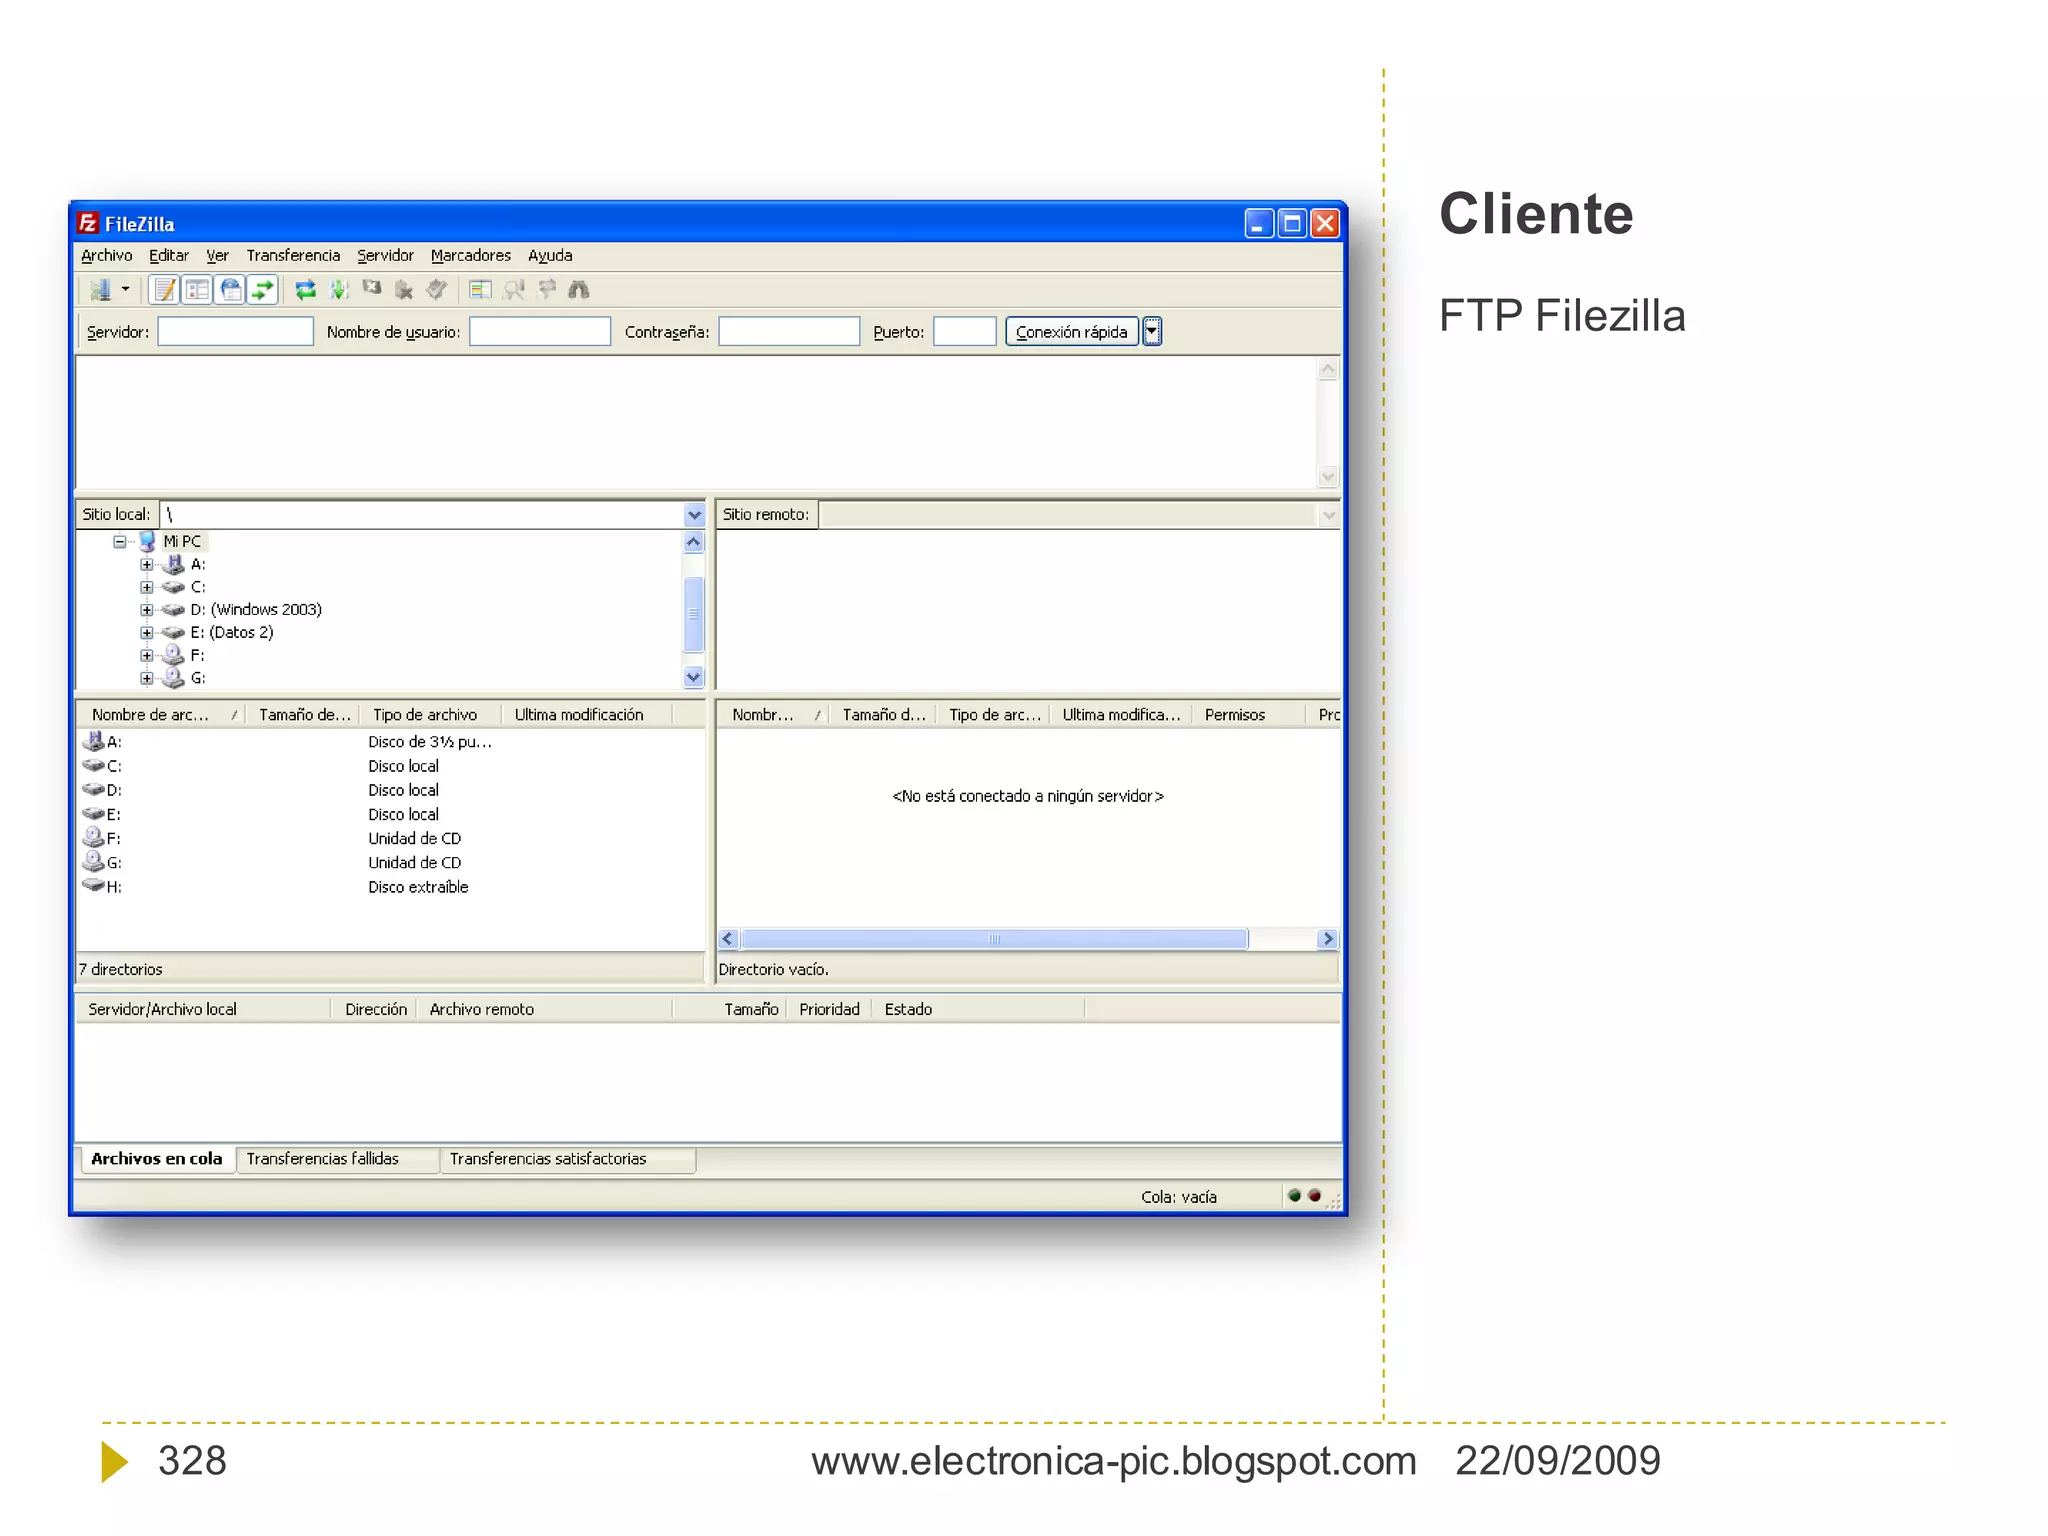The width and height of the screenshot is (2048, 1536).
Task: Toggle remote directory tree display button
Action: (230, 290)
